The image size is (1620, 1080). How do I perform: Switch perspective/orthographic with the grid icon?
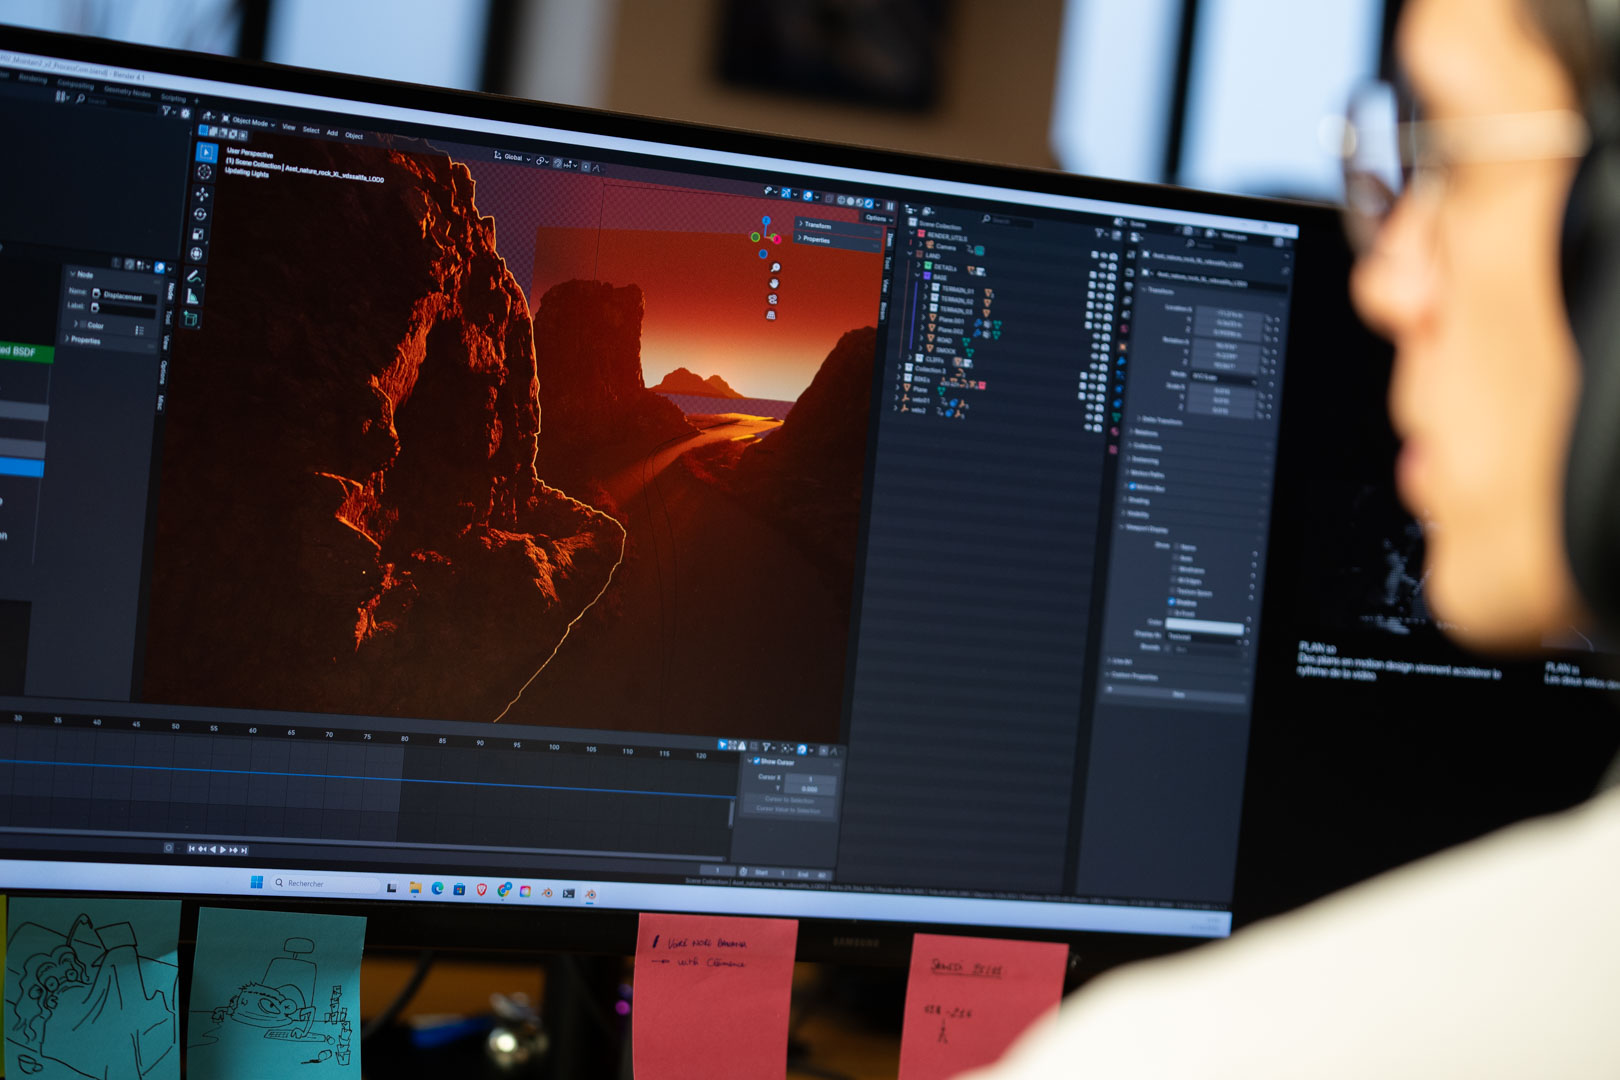tap(771, 315)
